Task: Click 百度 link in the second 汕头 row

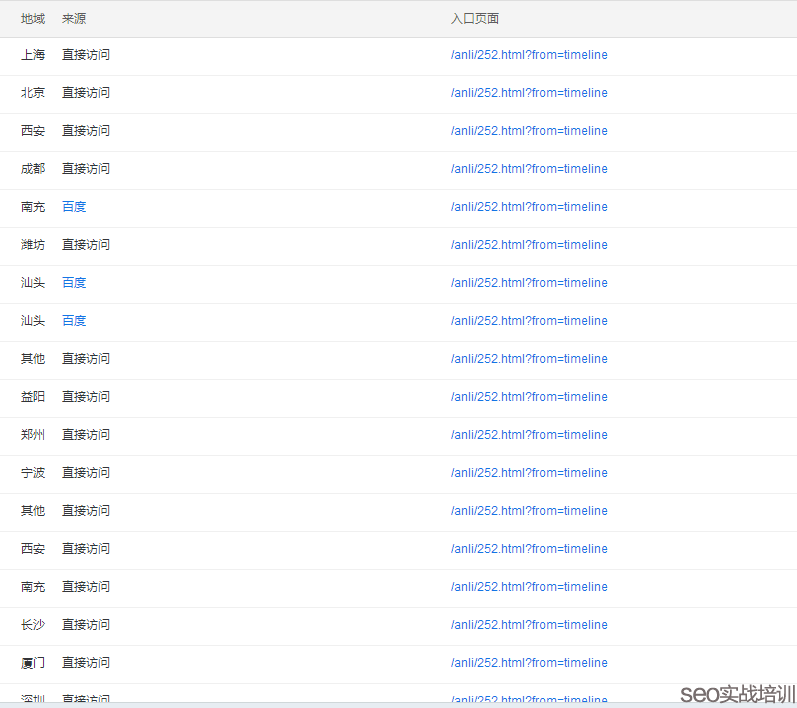Action: [x=74, y=321]
